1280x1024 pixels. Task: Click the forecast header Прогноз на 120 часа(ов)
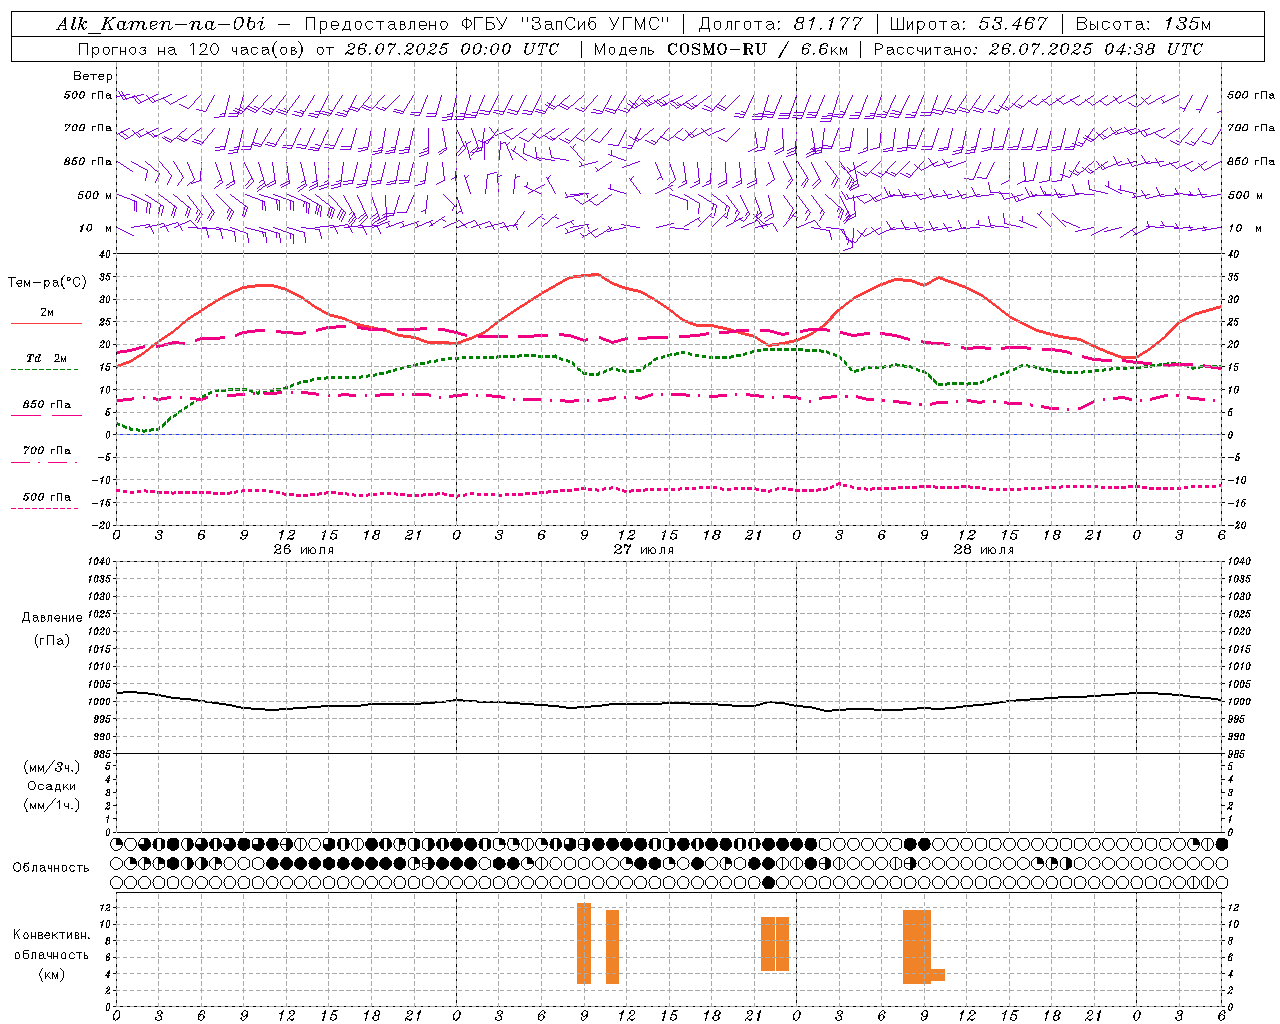(x=193, y=49)
